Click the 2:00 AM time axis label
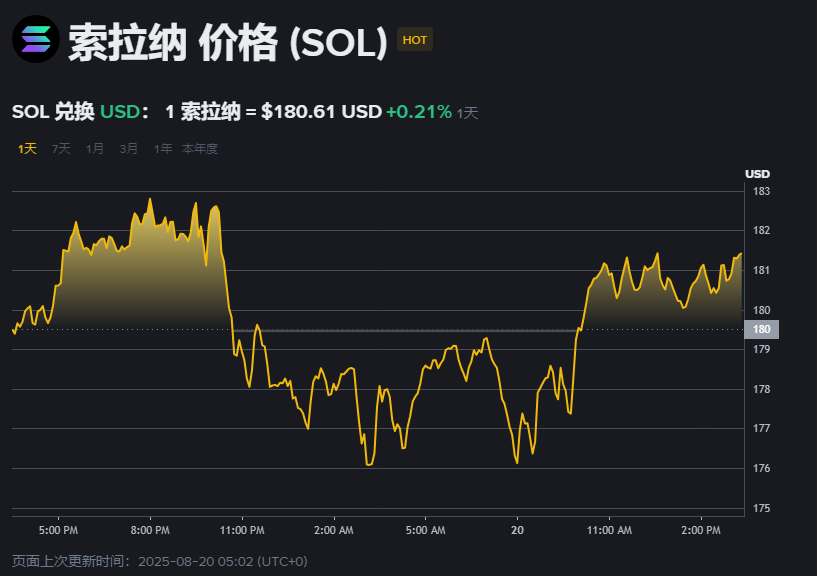Image resolution: width=817 pixels, height=576 pixels. pos(334,531)
